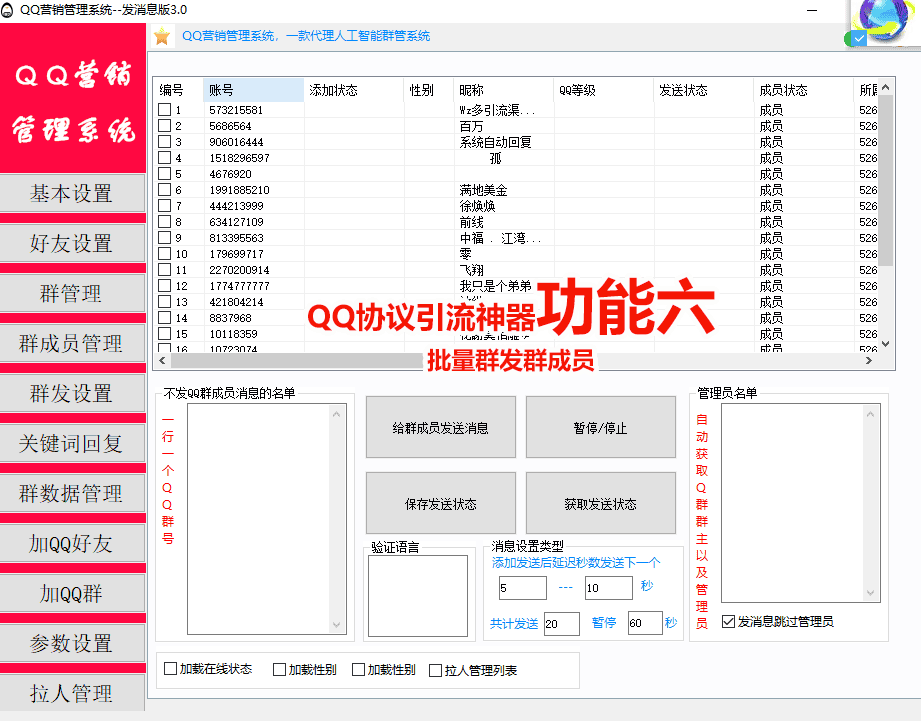
Task: Click the QQ penguin icon in the title bar
Action: pyautogui.click(x=7, y=9)
